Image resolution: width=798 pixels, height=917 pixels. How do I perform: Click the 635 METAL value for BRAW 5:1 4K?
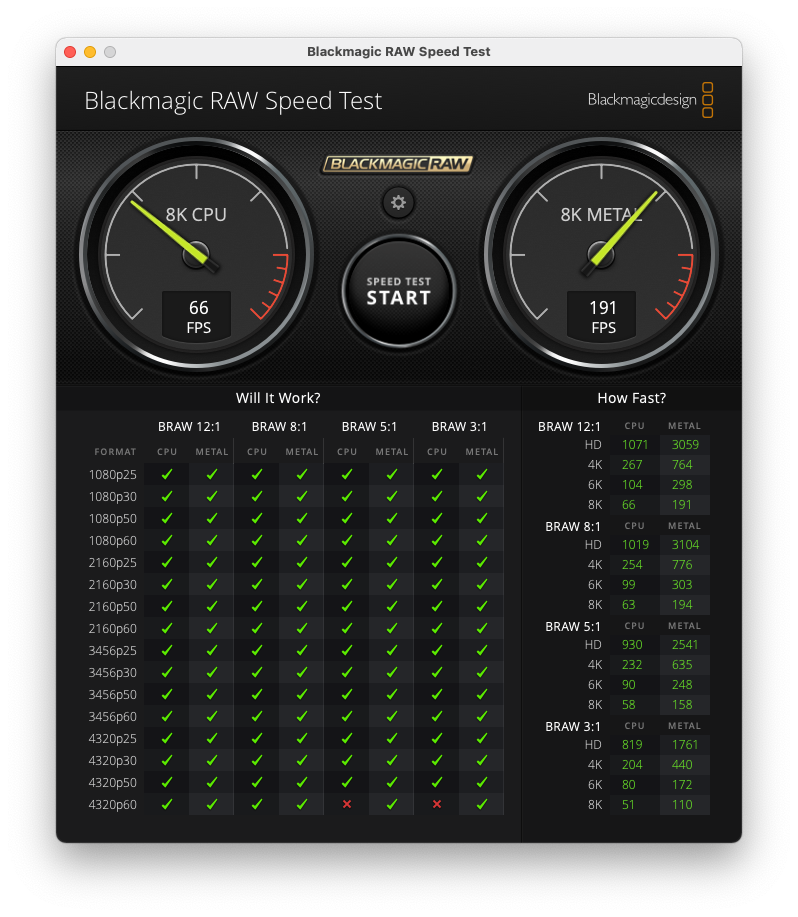click(682, 665)
